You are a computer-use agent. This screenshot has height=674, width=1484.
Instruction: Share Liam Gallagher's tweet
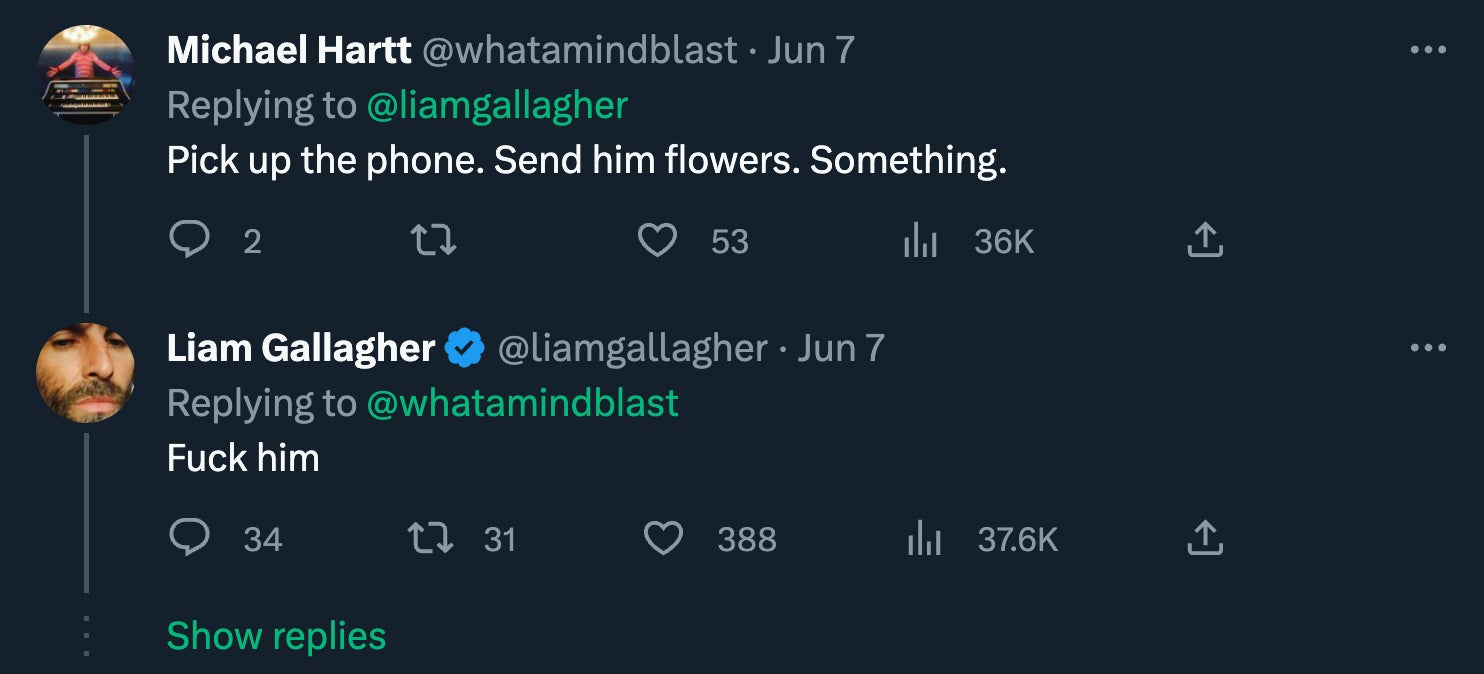(1204, 539)
